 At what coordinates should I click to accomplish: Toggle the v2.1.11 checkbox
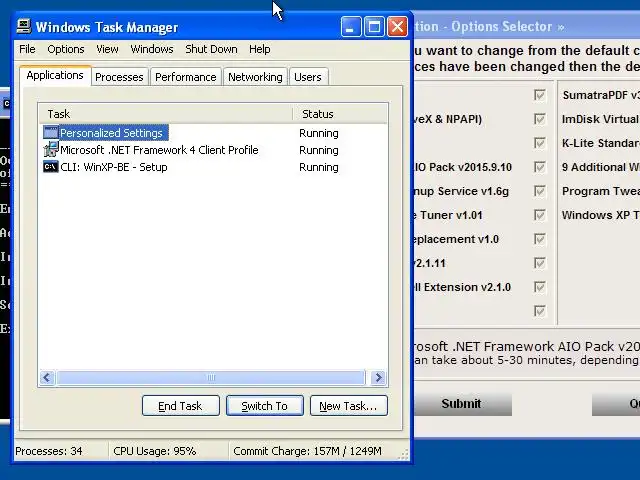coord(540,263)
